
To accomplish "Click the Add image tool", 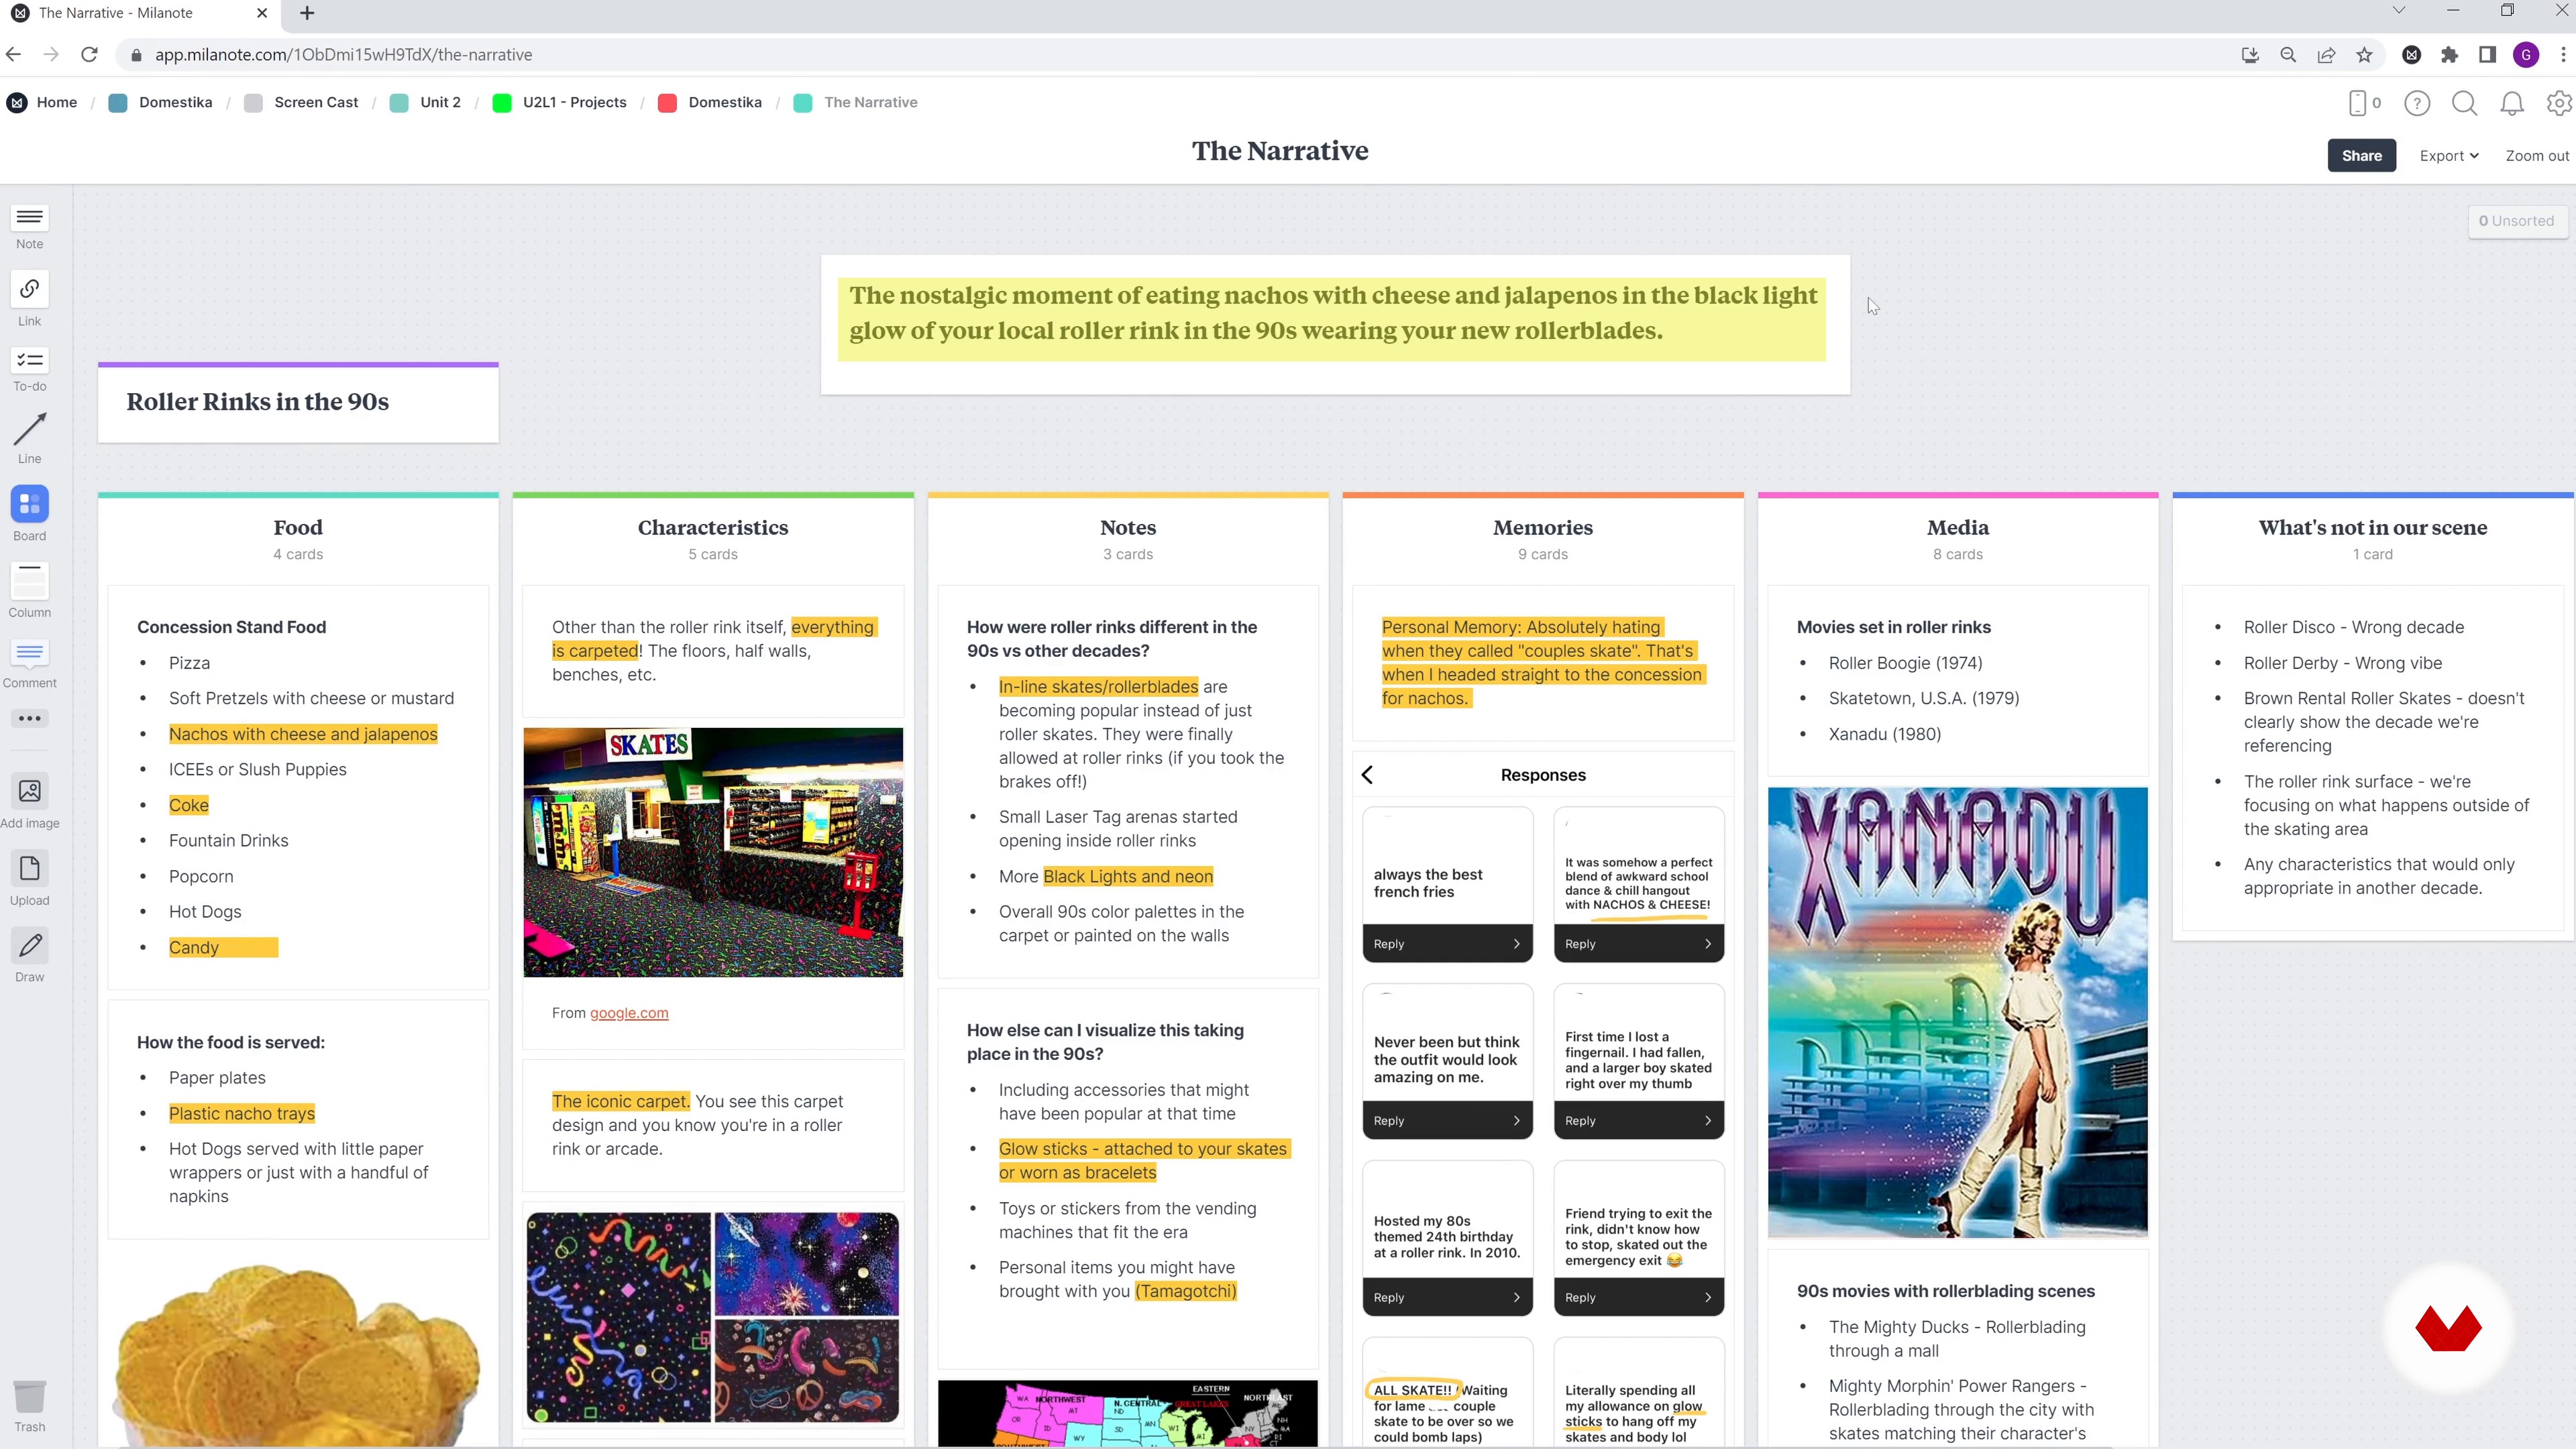I will pos(29,802).
